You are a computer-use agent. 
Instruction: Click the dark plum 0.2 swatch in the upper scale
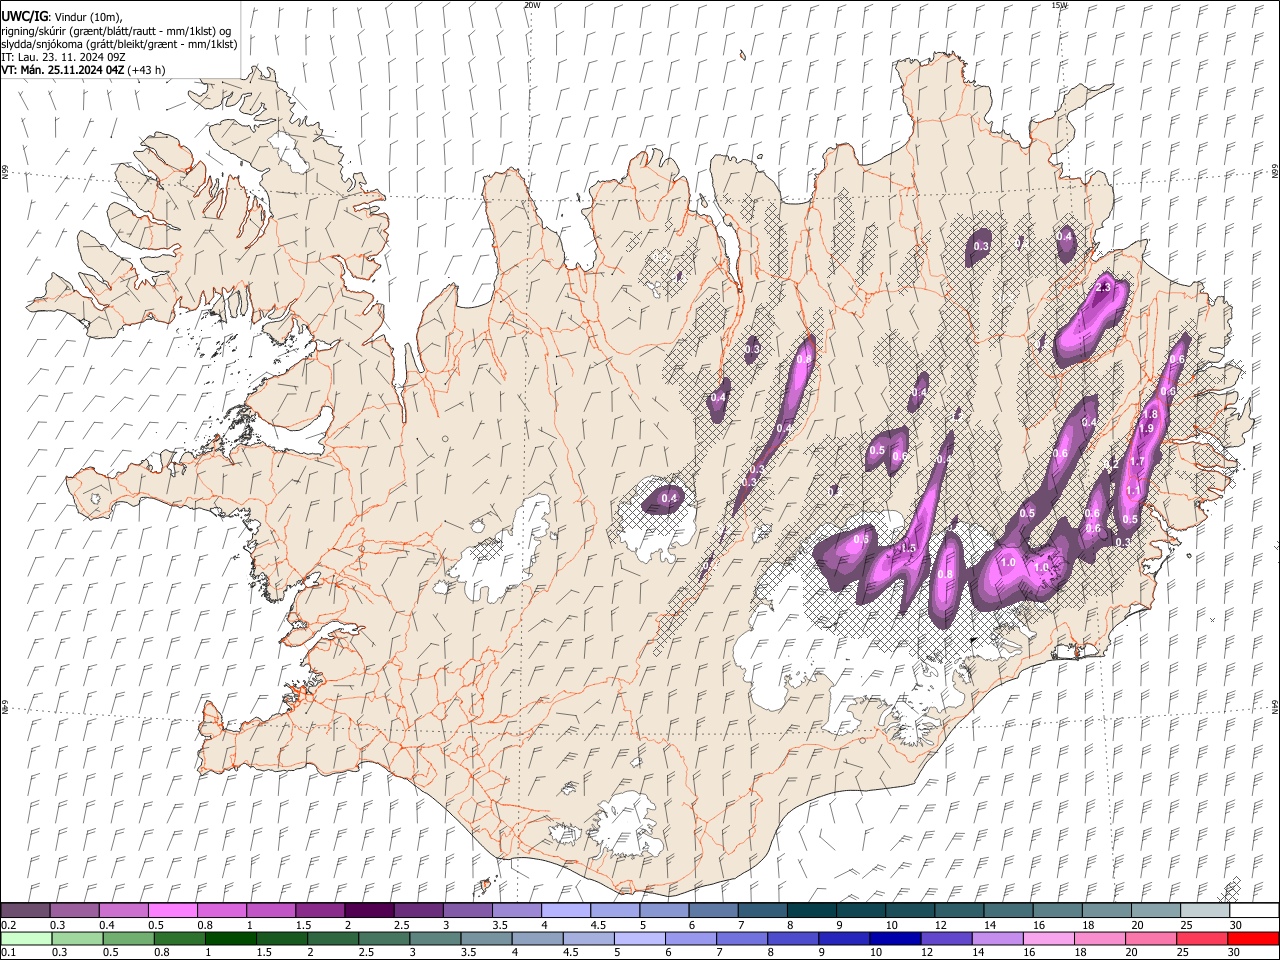point(25,911)
